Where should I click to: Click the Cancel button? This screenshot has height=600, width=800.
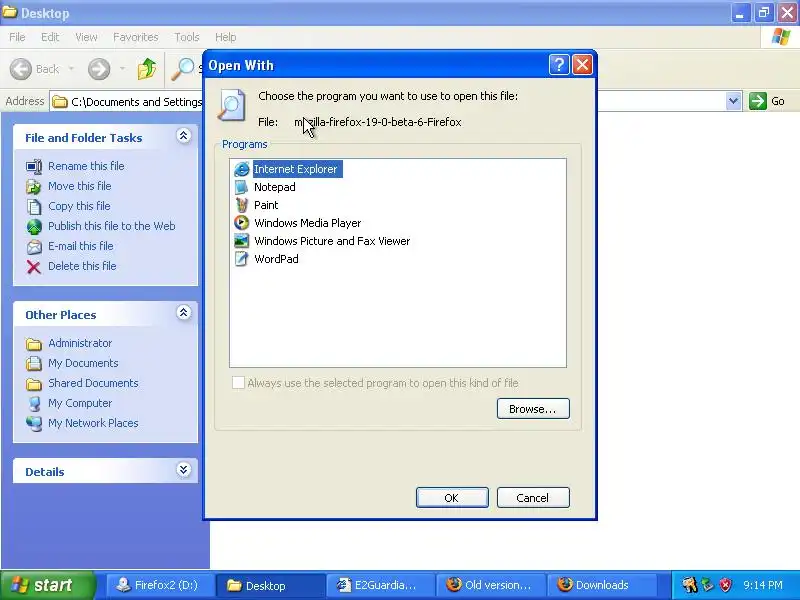pyautogui.click(x=533, y=497)
